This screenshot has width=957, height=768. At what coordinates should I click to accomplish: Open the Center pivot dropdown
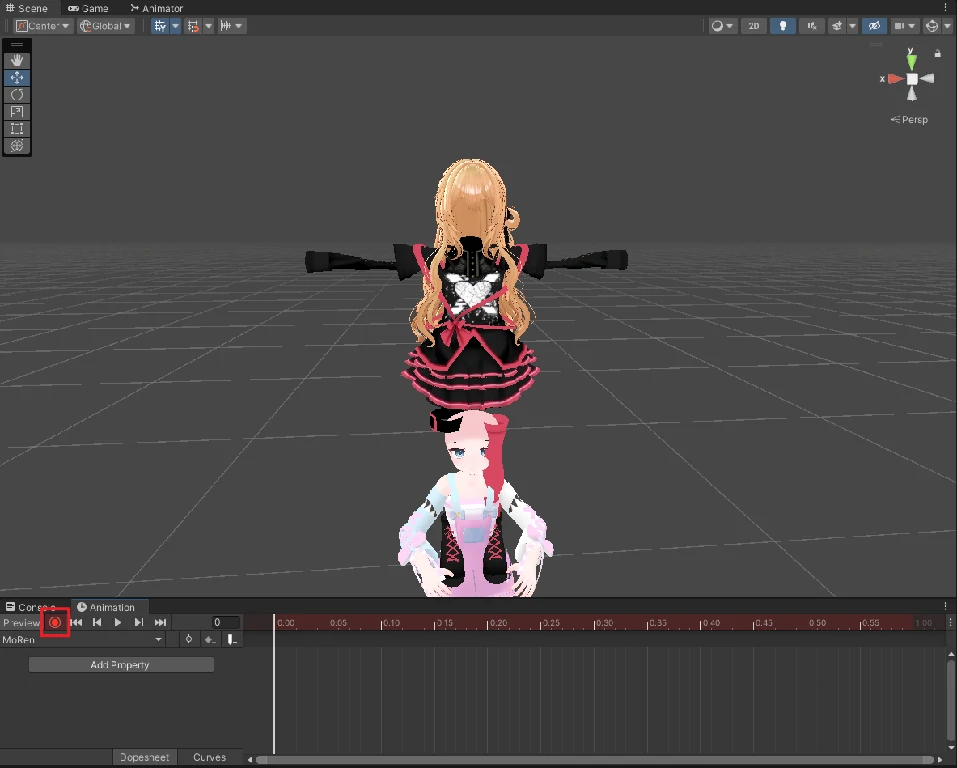(43, 26)
